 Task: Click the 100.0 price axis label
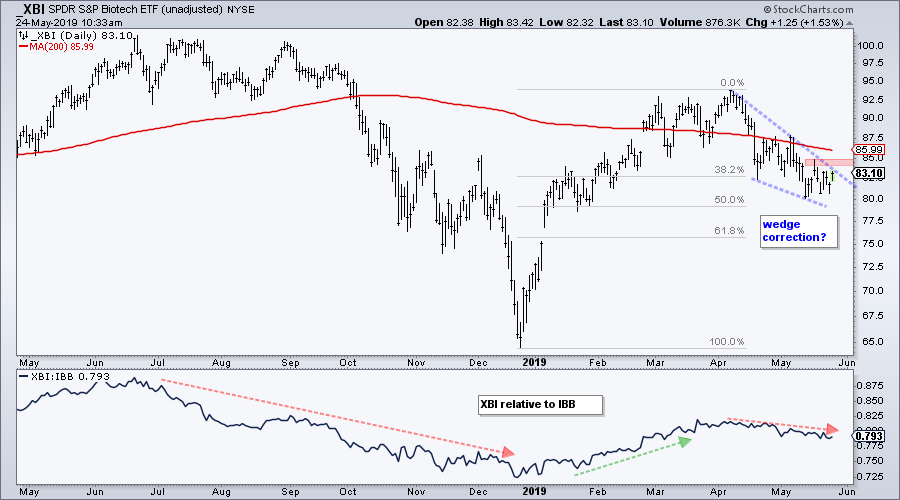coord(869,45)
